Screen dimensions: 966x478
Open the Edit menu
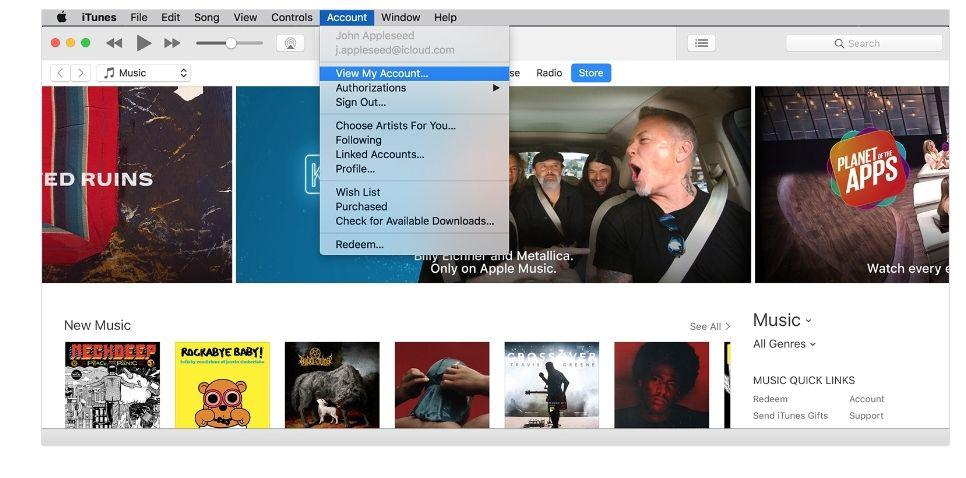171,17
